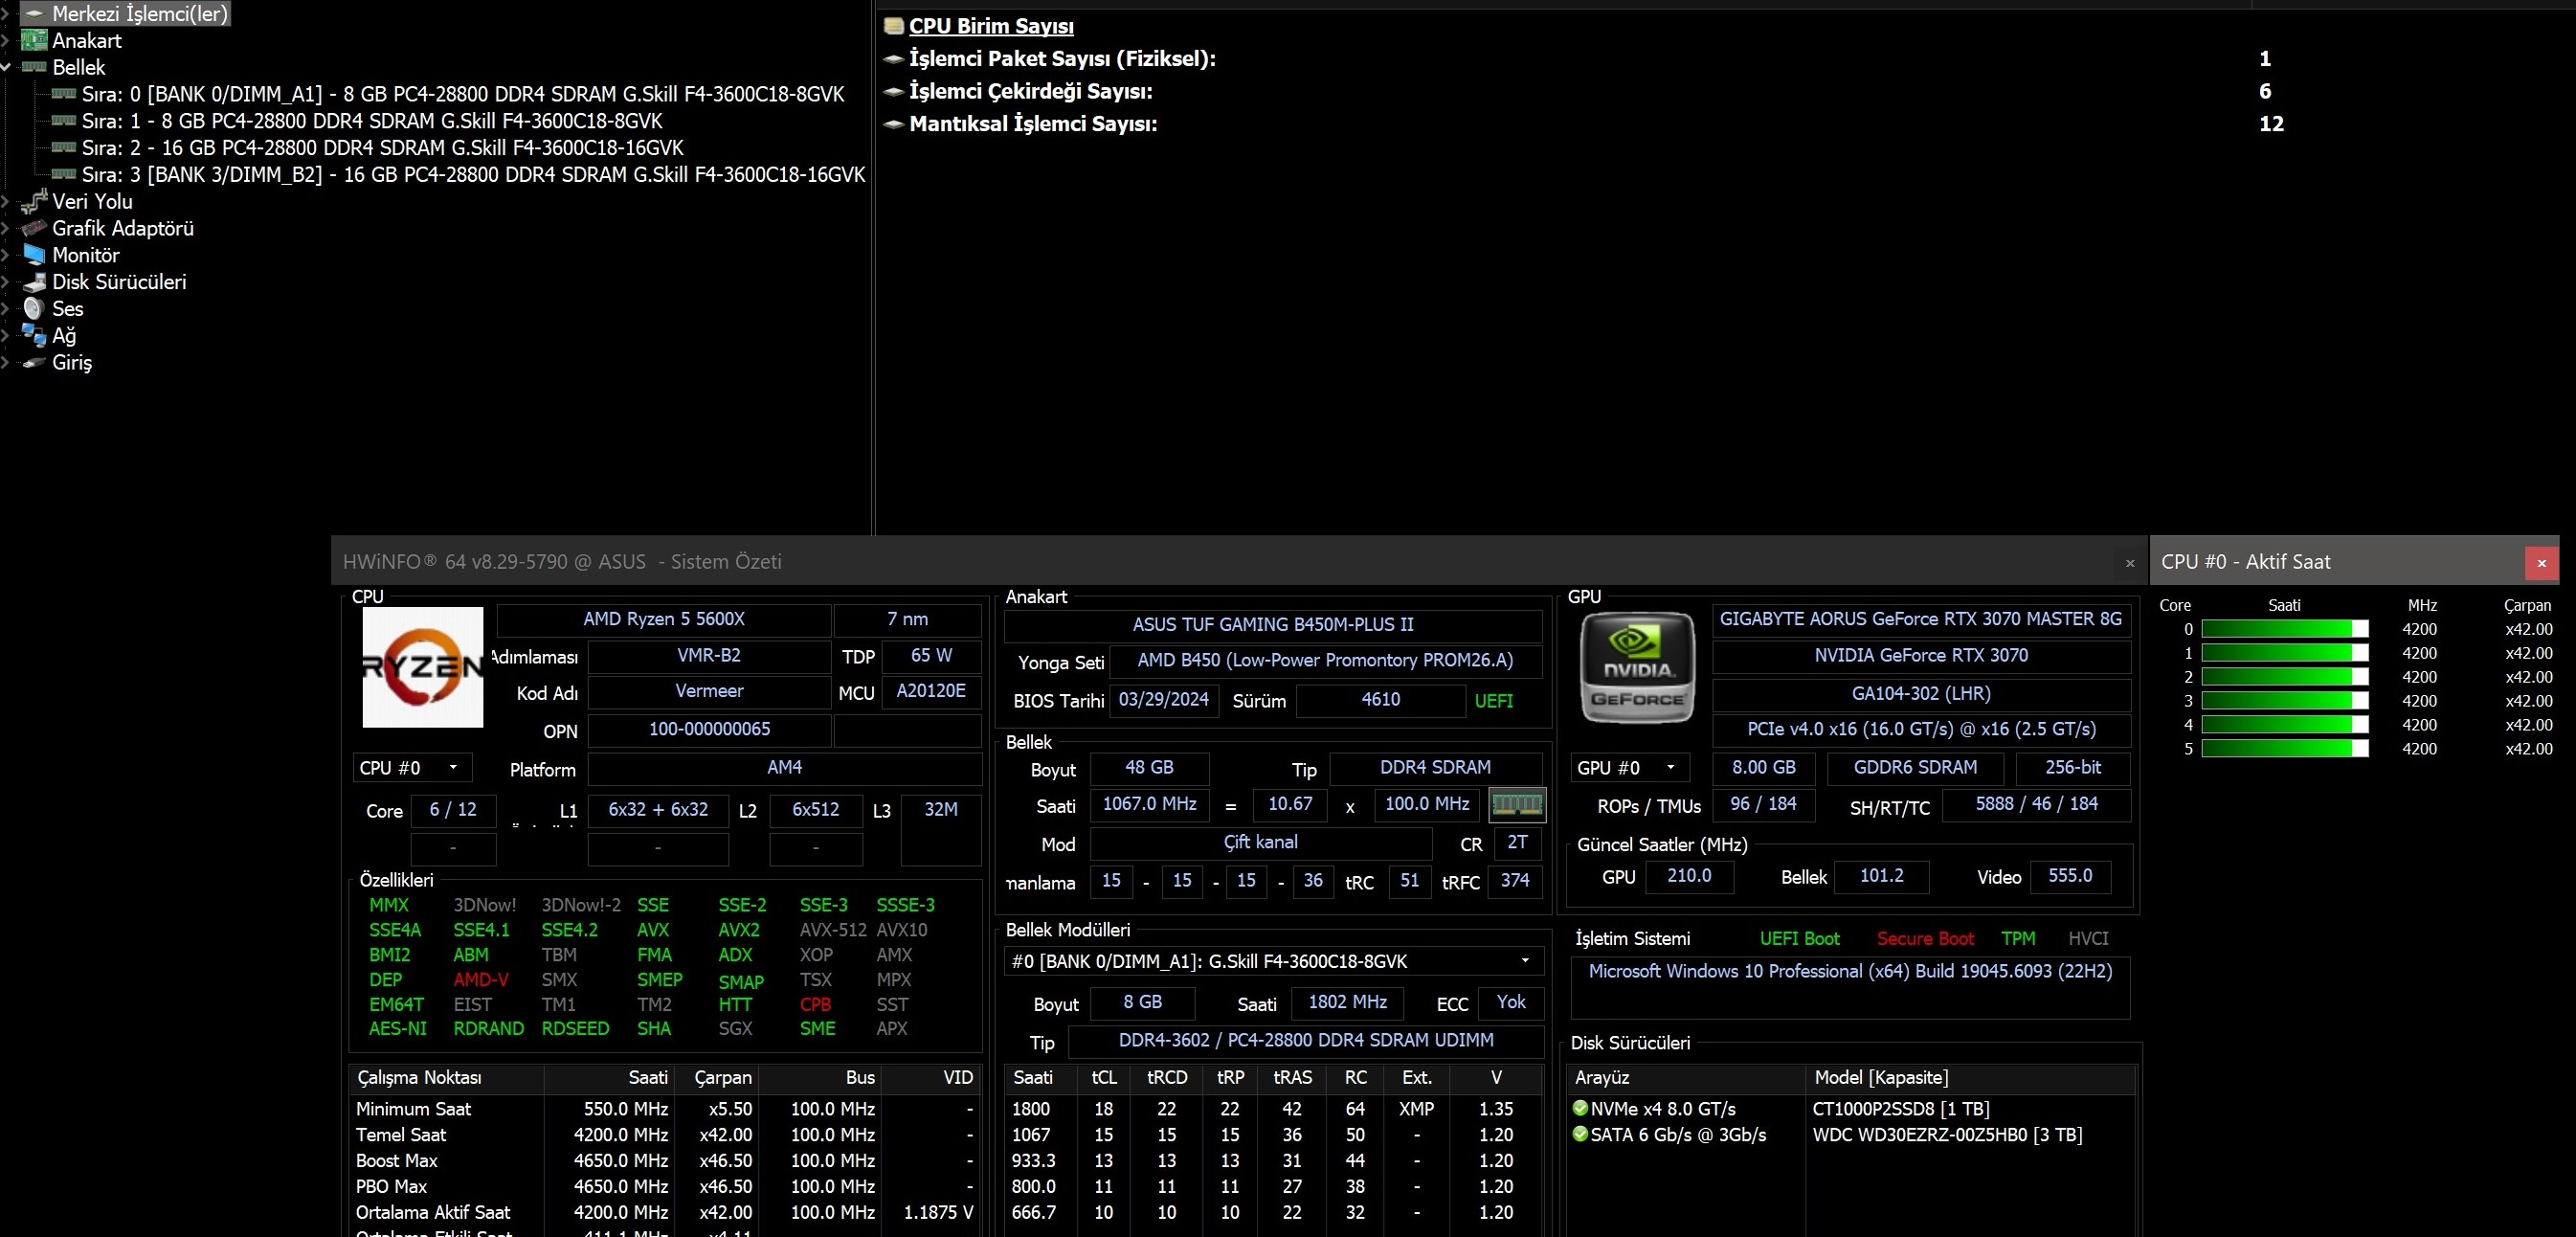This screenshot has width=2576, height=1237.
Task: Click the Veri Yolu bus icon
Action: click(x=35, y=202)
